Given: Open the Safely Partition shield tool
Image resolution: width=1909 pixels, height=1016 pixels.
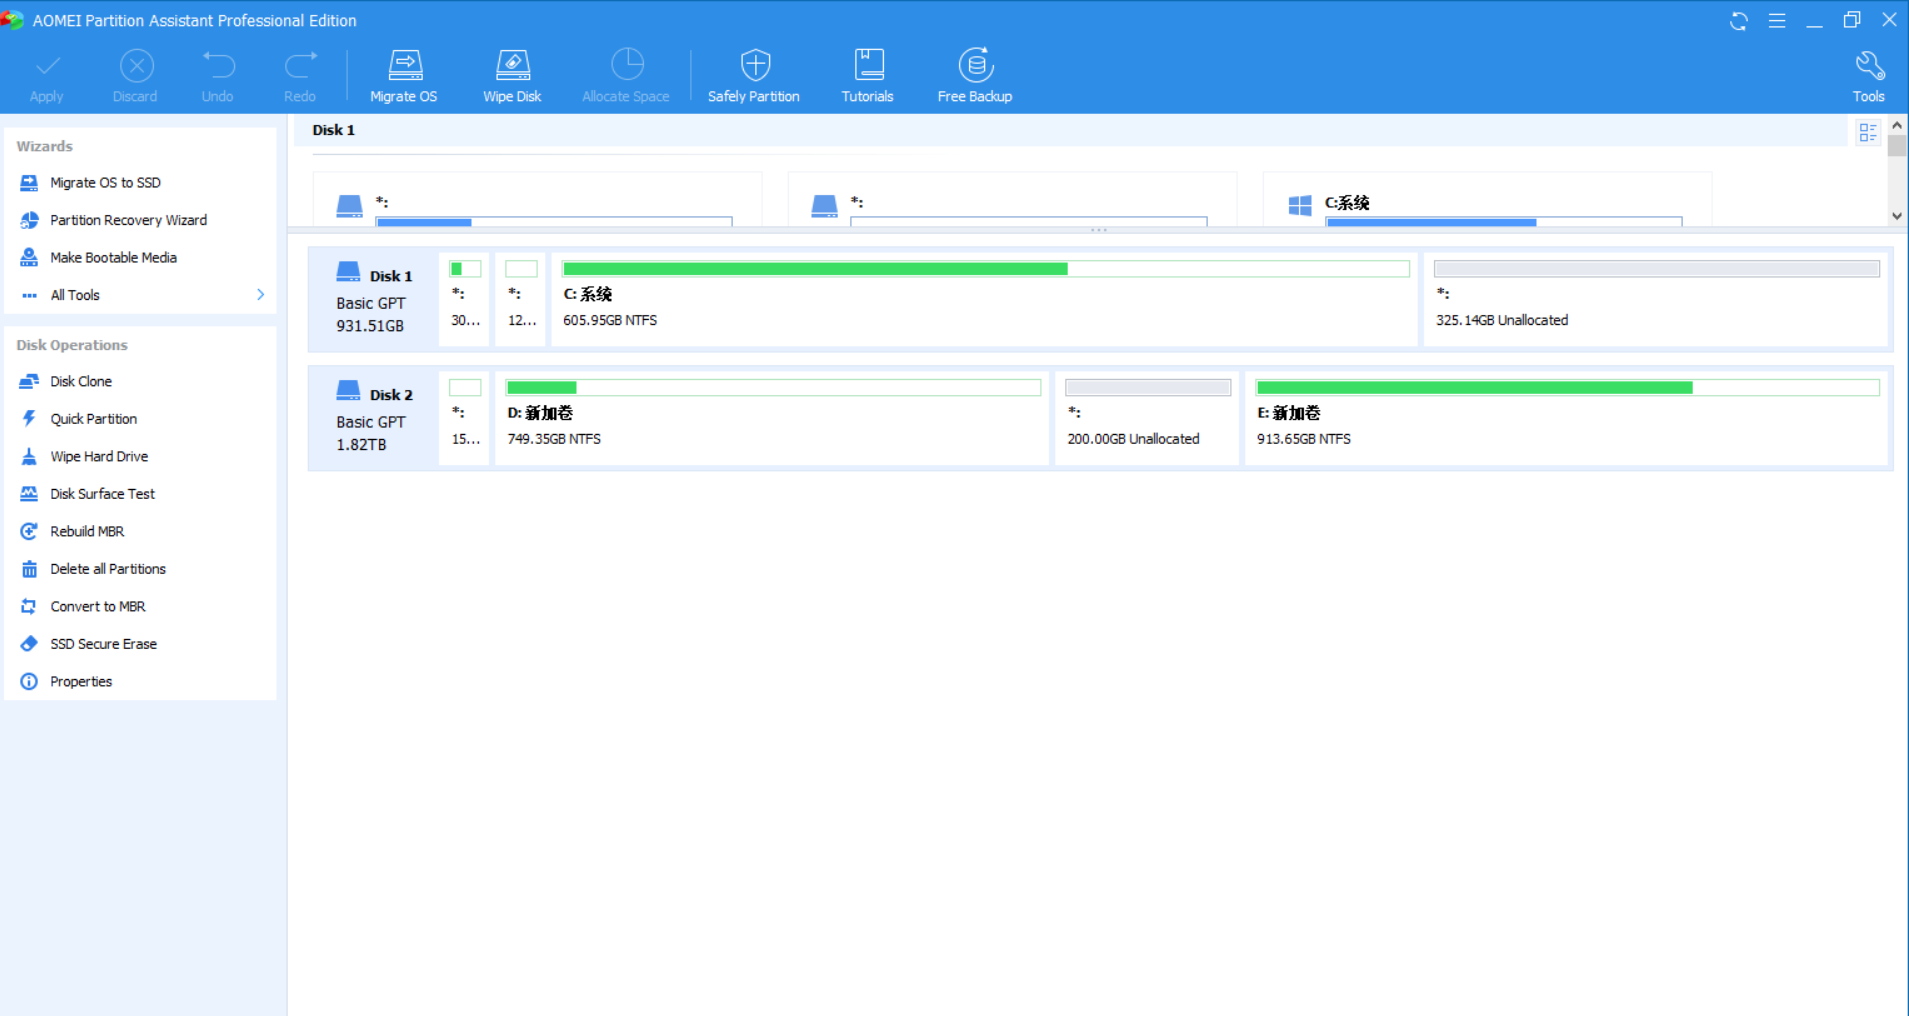Looking at the screenshot, I should click(x=754, y=76).
